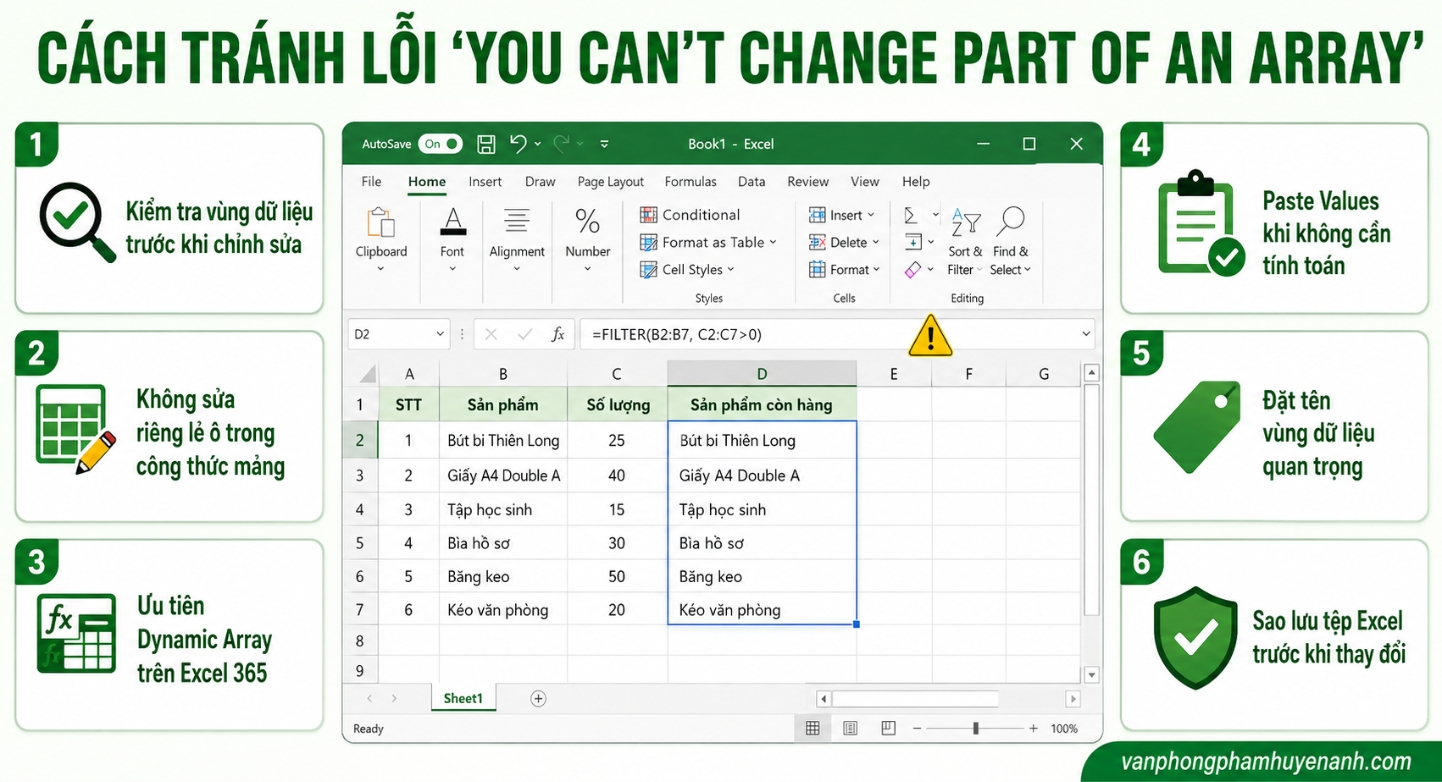1442x782 pixels.
Task: Expand the formula bar chevron
Action: click(x=1086, y=334)
